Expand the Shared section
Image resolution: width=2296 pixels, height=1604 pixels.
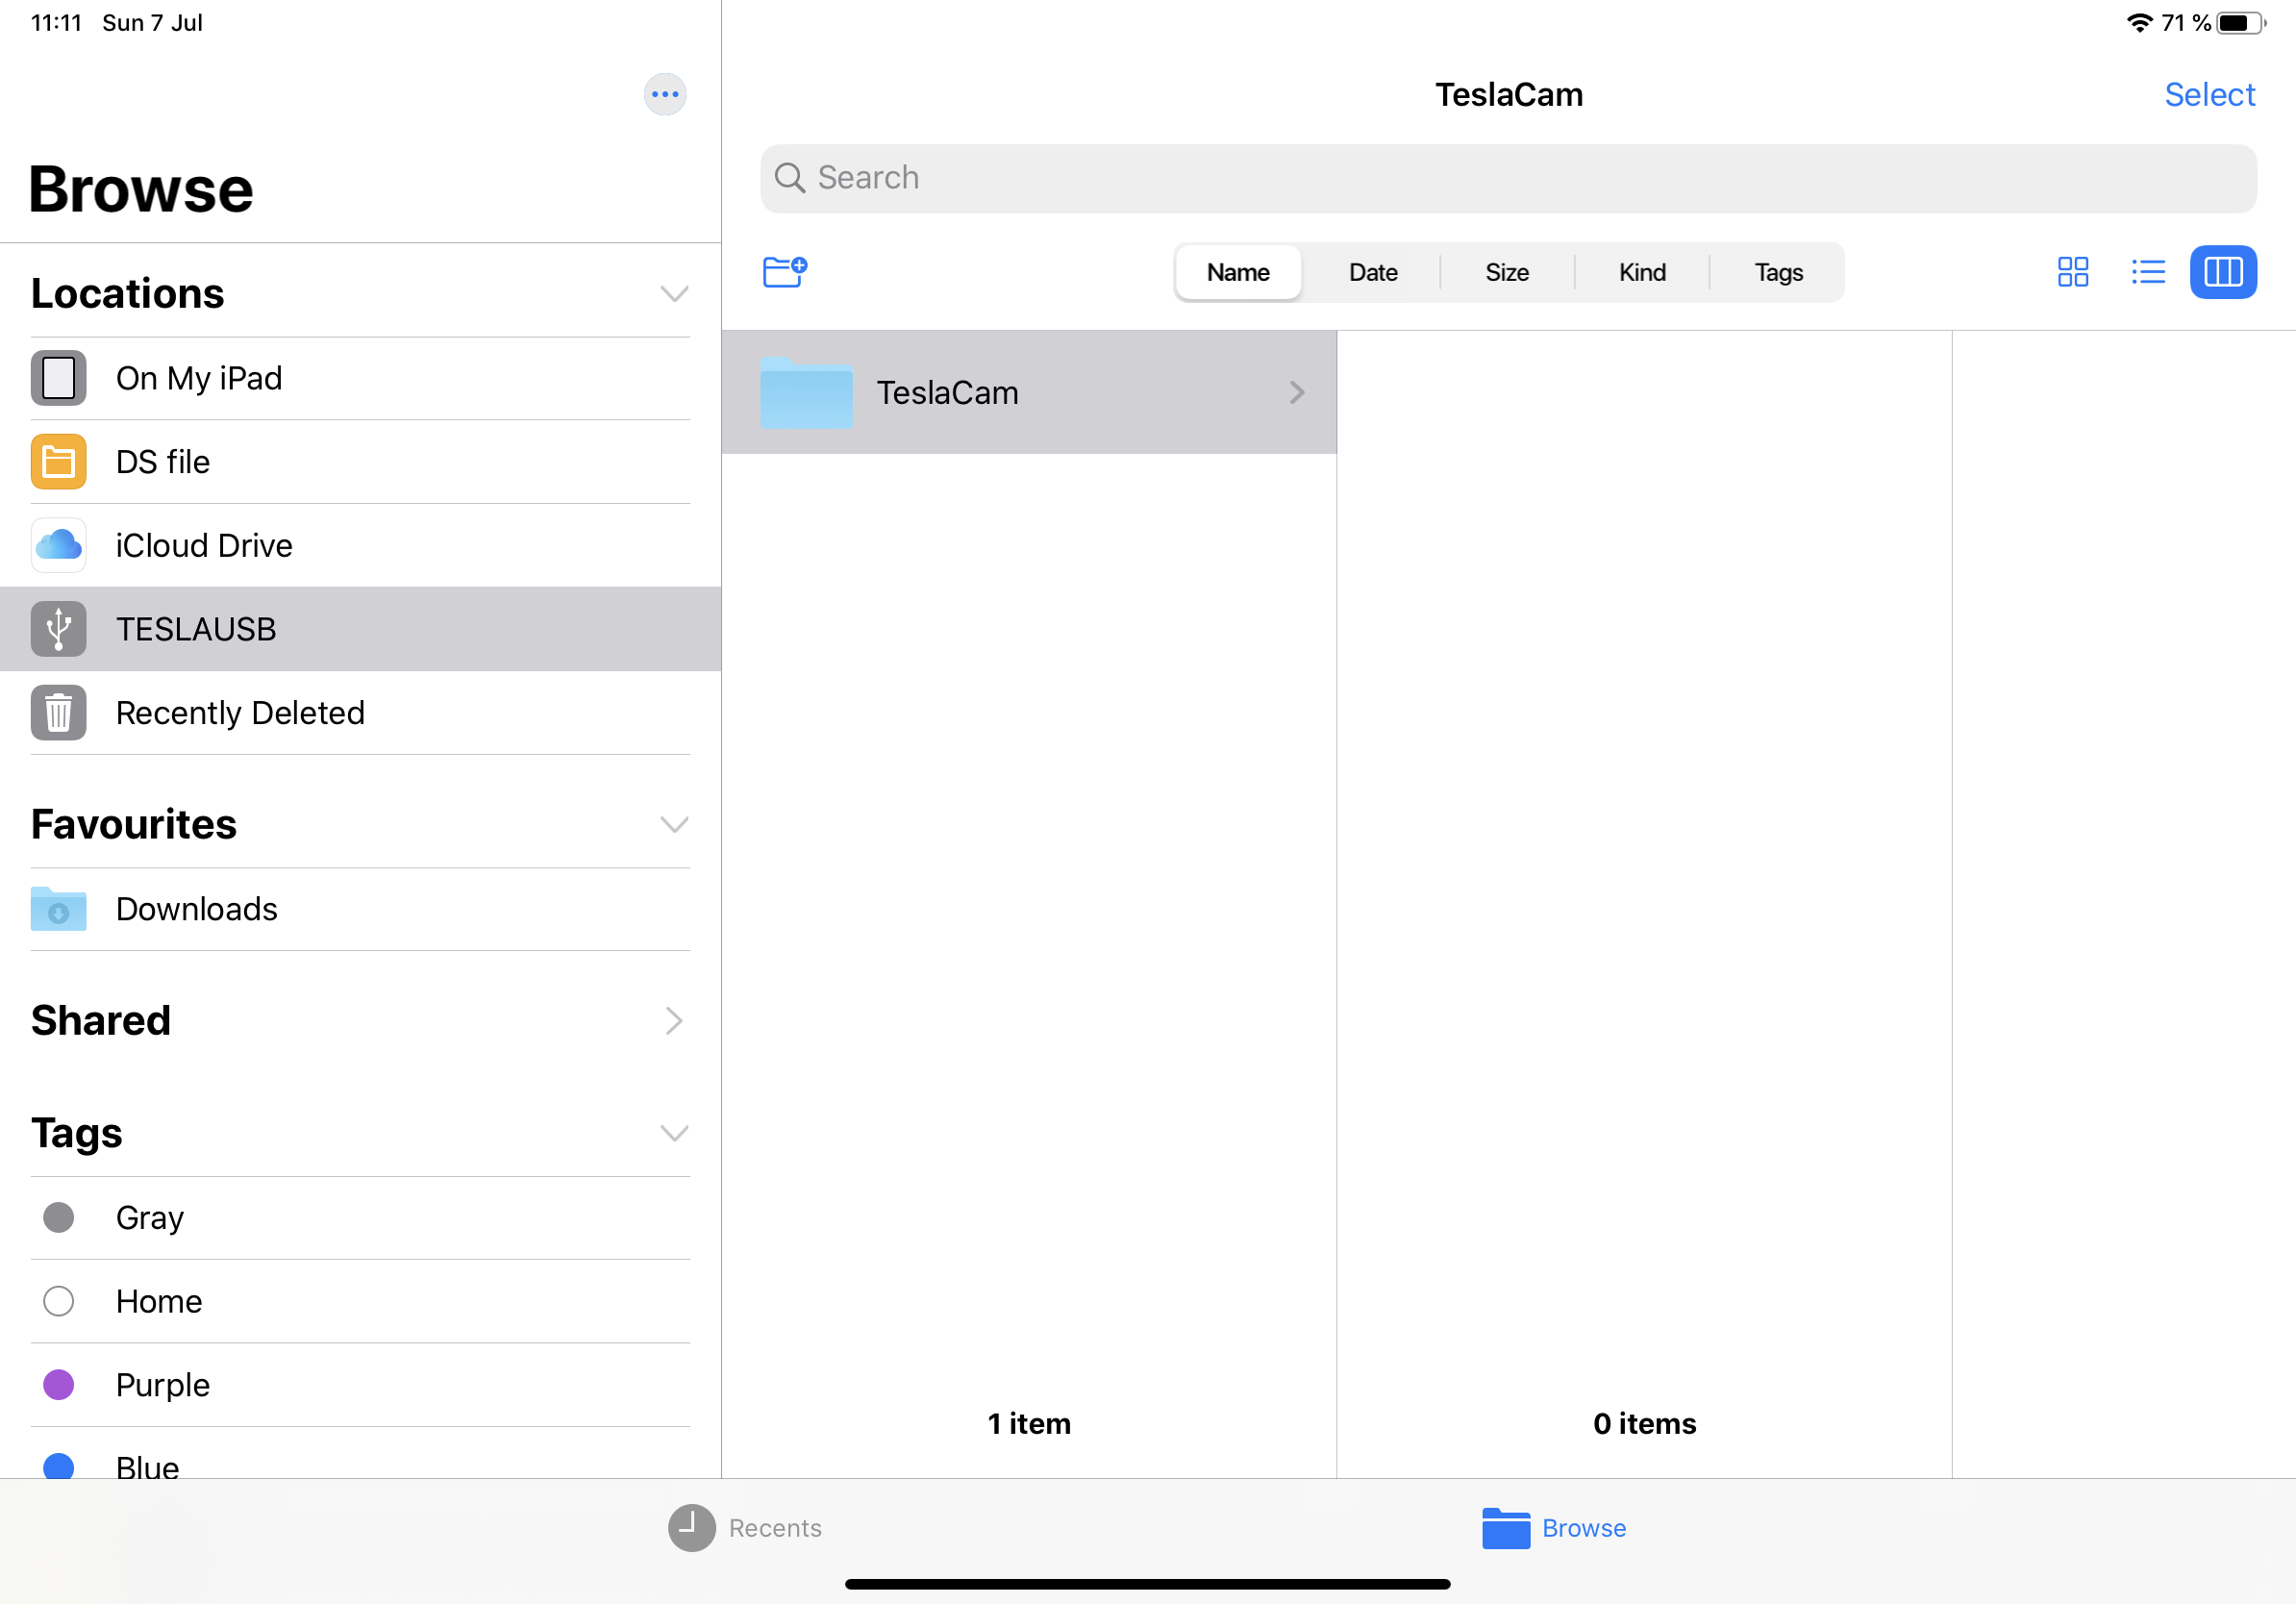pos(674,1020)
